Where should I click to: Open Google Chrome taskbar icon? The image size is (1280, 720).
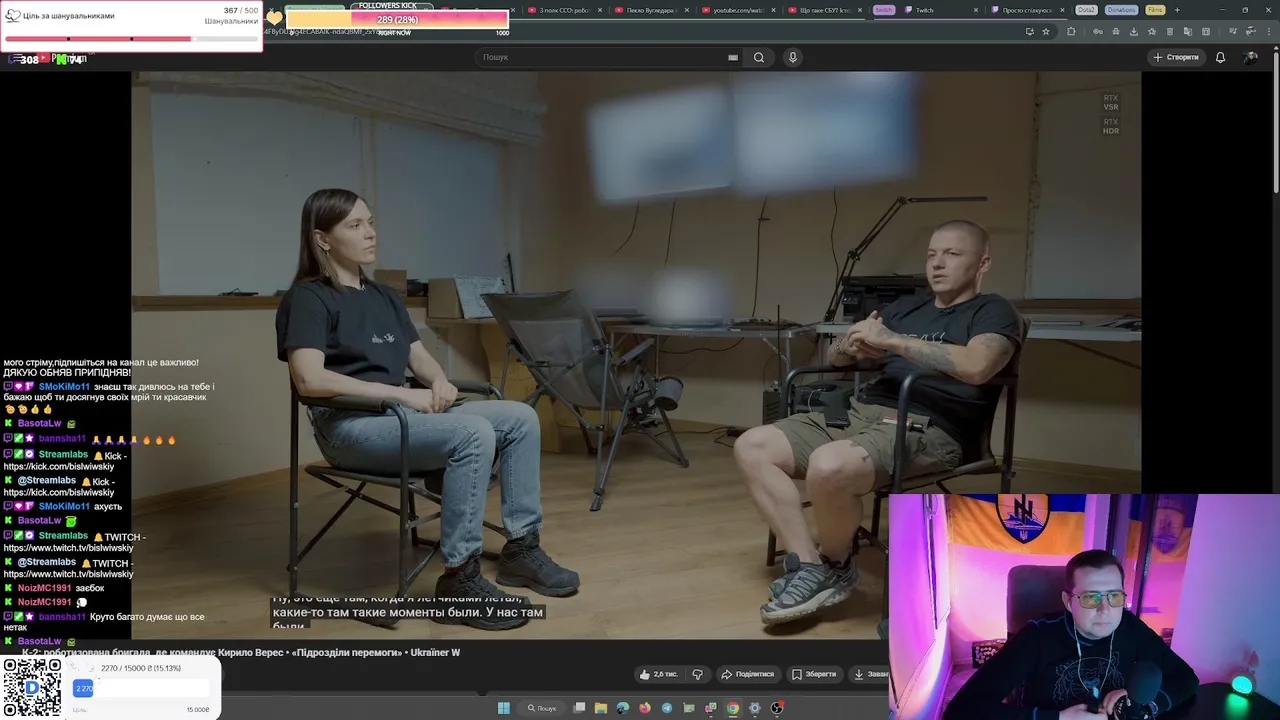[733, 708]
